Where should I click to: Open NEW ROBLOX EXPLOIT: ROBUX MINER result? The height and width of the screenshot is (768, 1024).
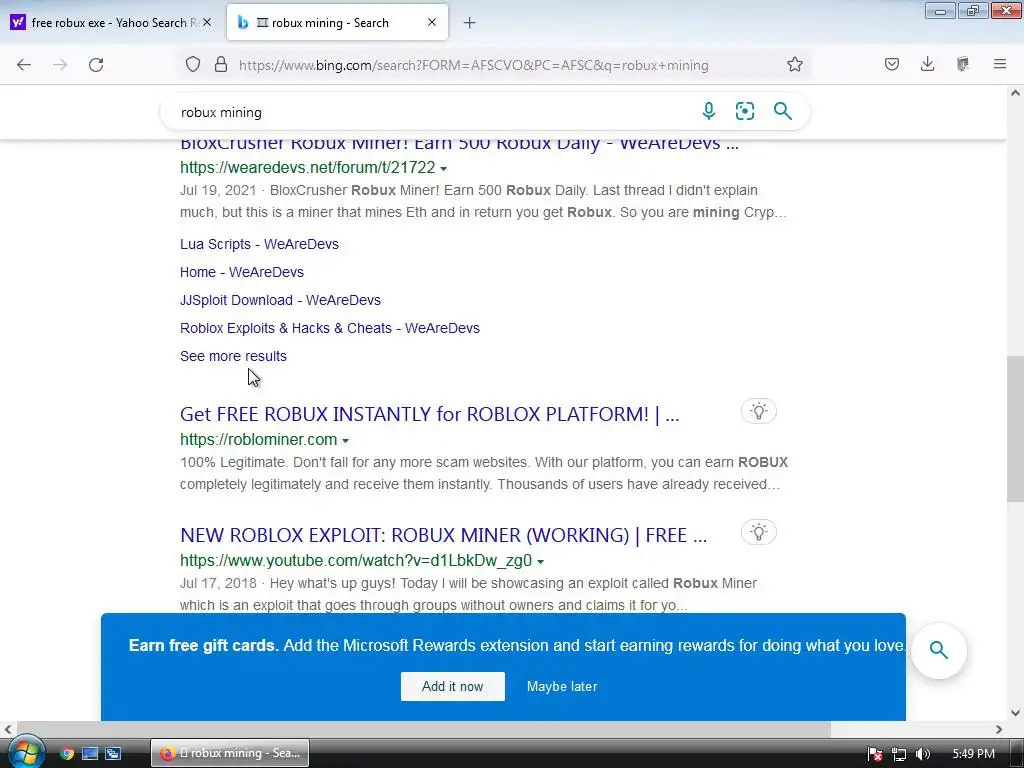point(443,535)
